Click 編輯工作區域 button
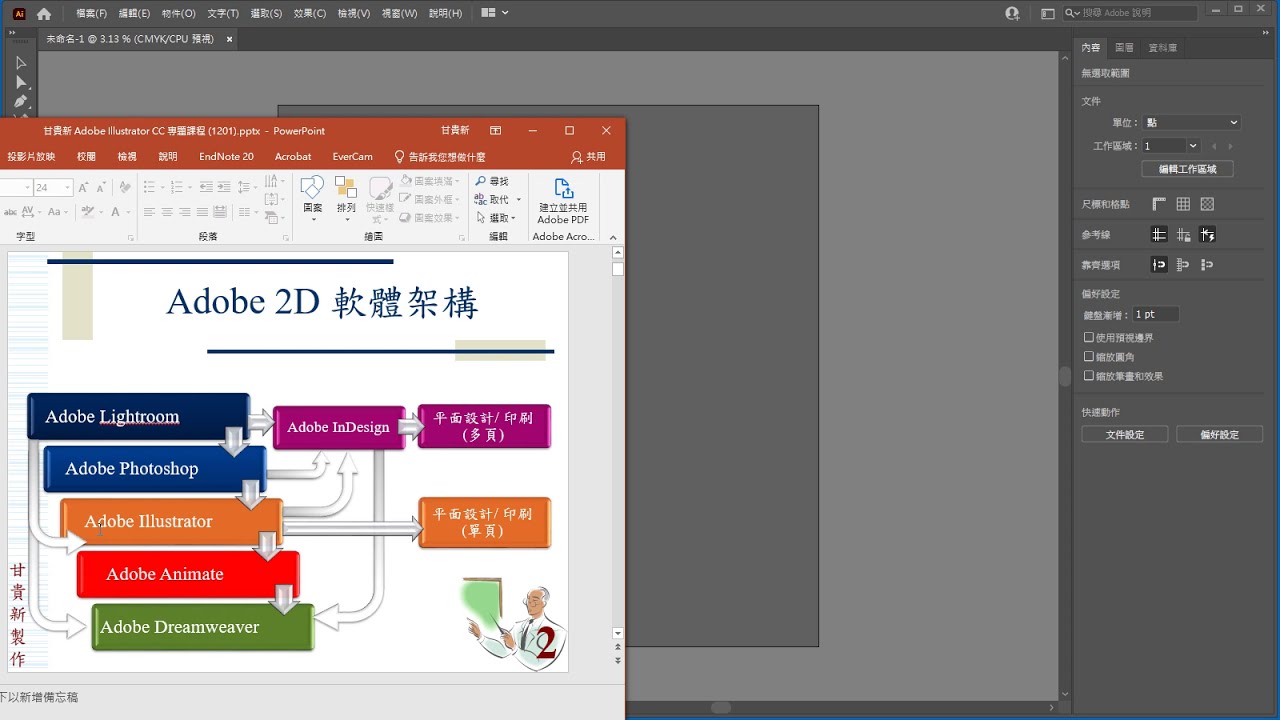Screen dimensions: 1280x720 point(1187,169)
